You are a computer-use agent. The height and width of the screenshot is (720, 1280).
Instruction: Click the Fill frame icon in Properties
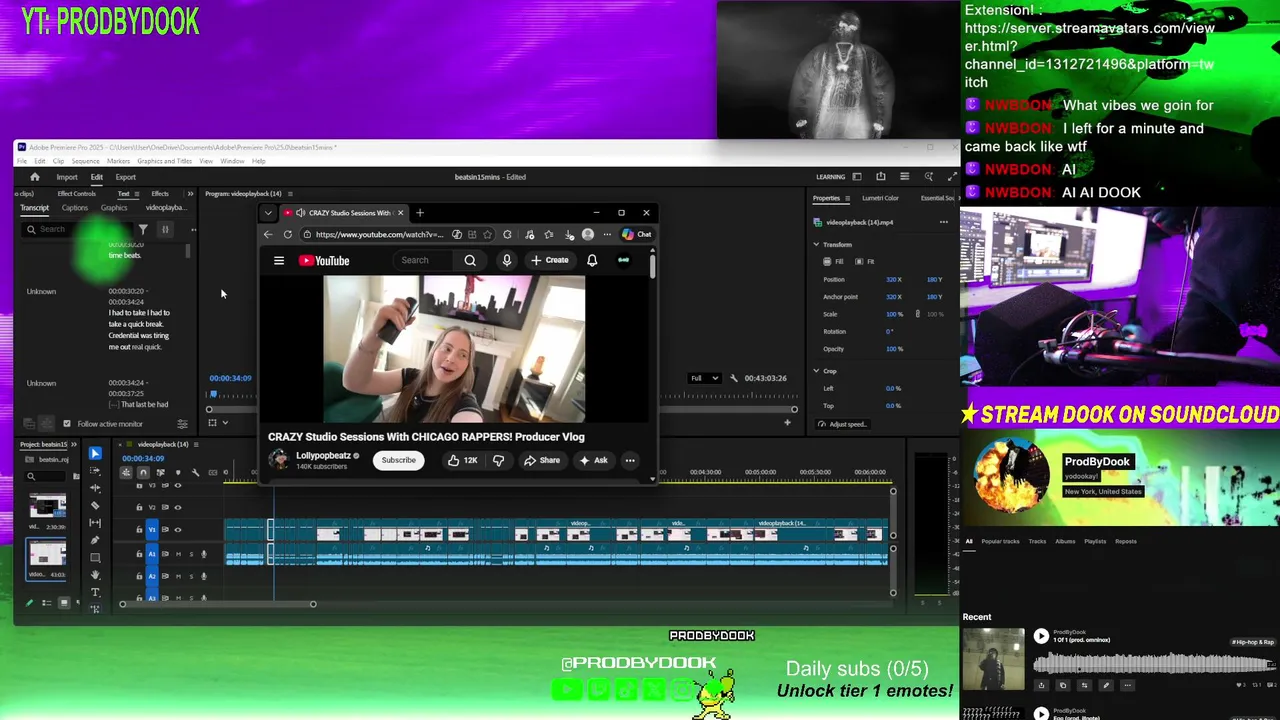point(827,261)
